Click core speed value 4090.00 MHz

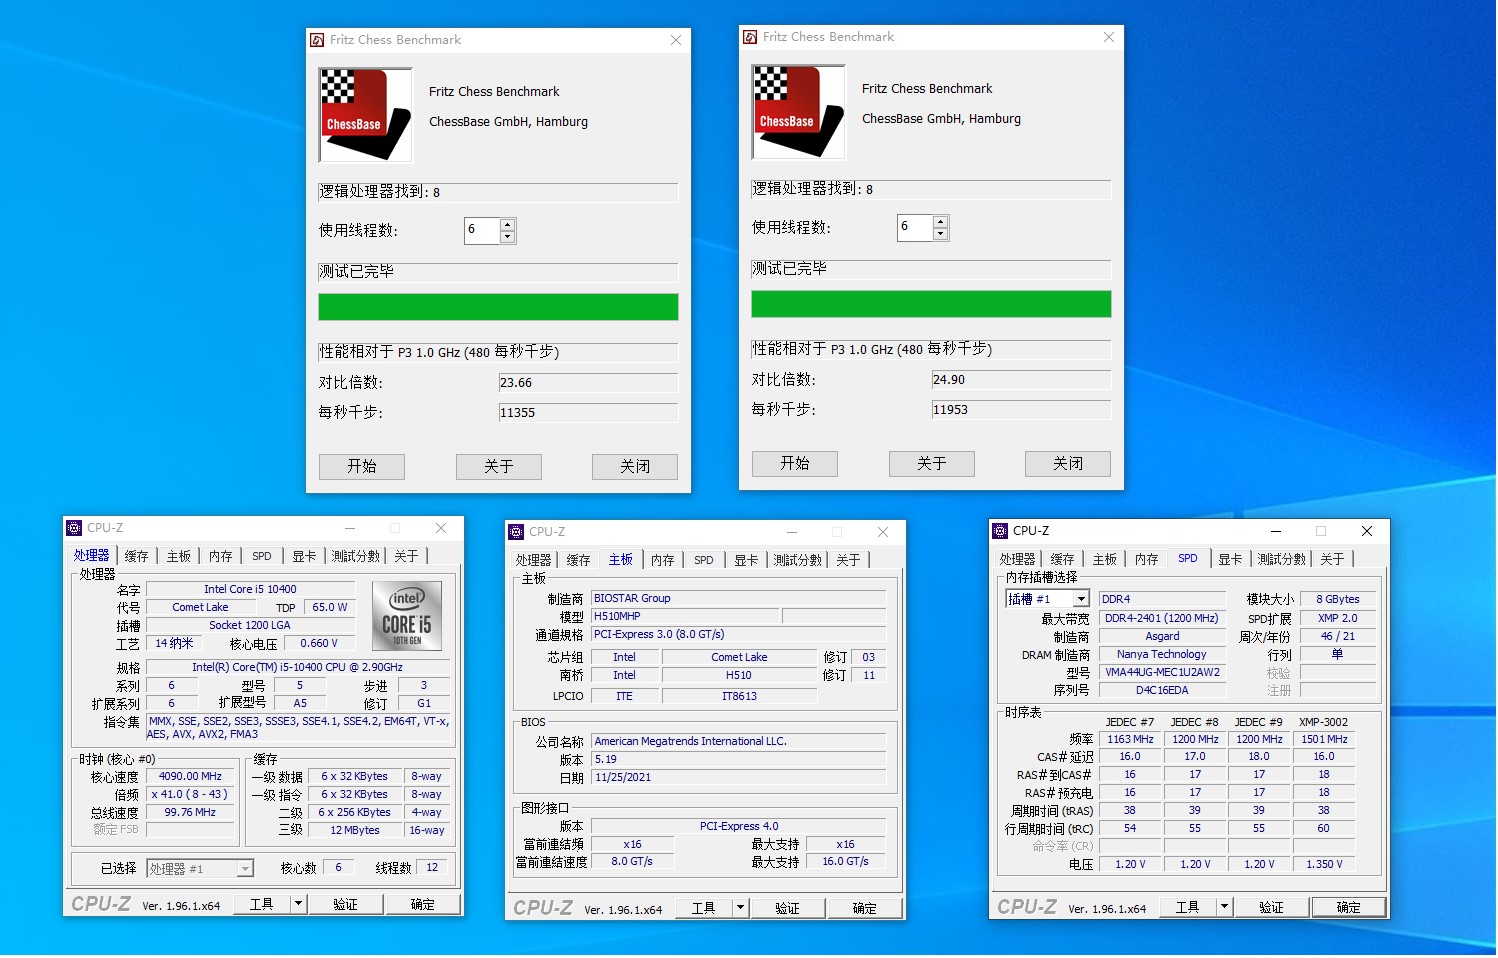coord(190,776)
